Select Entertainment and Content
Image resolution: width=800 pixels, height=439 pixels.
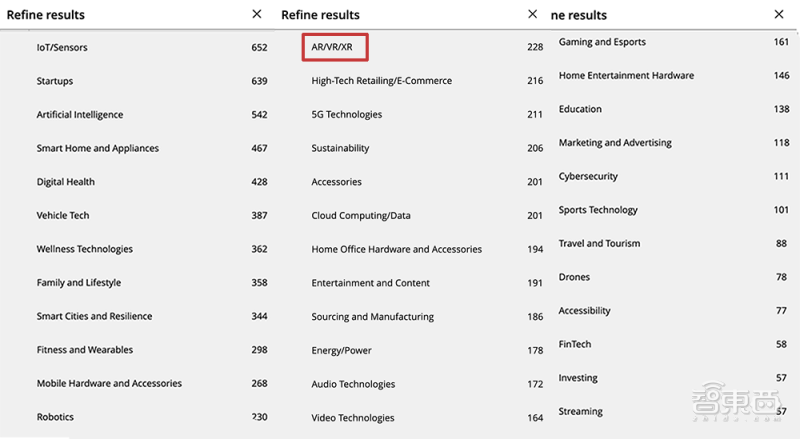tap(370, 283)
